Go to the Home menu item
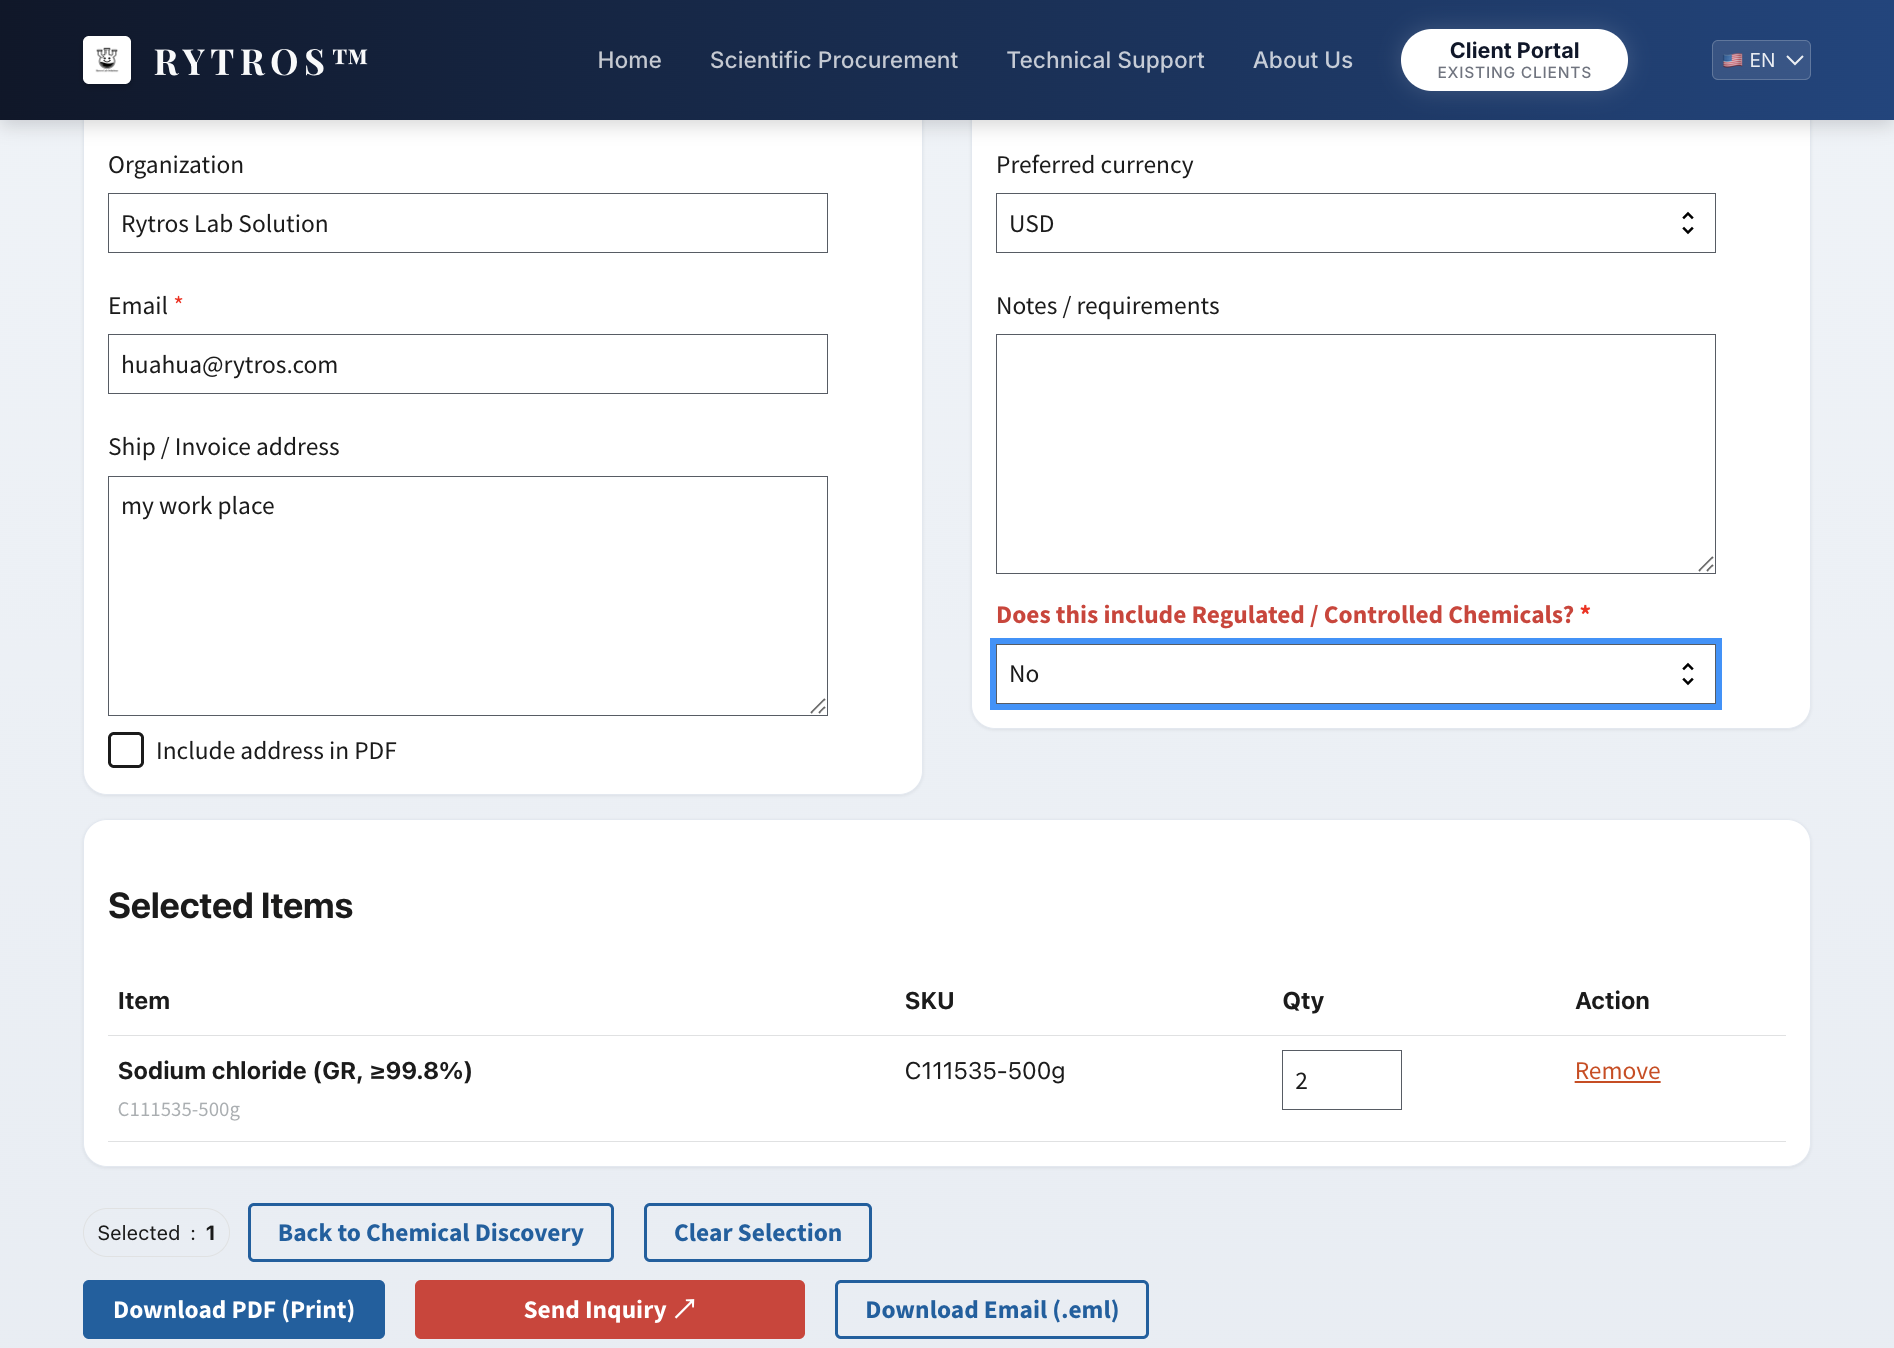 pyautogui.click(x=629, y=60)
